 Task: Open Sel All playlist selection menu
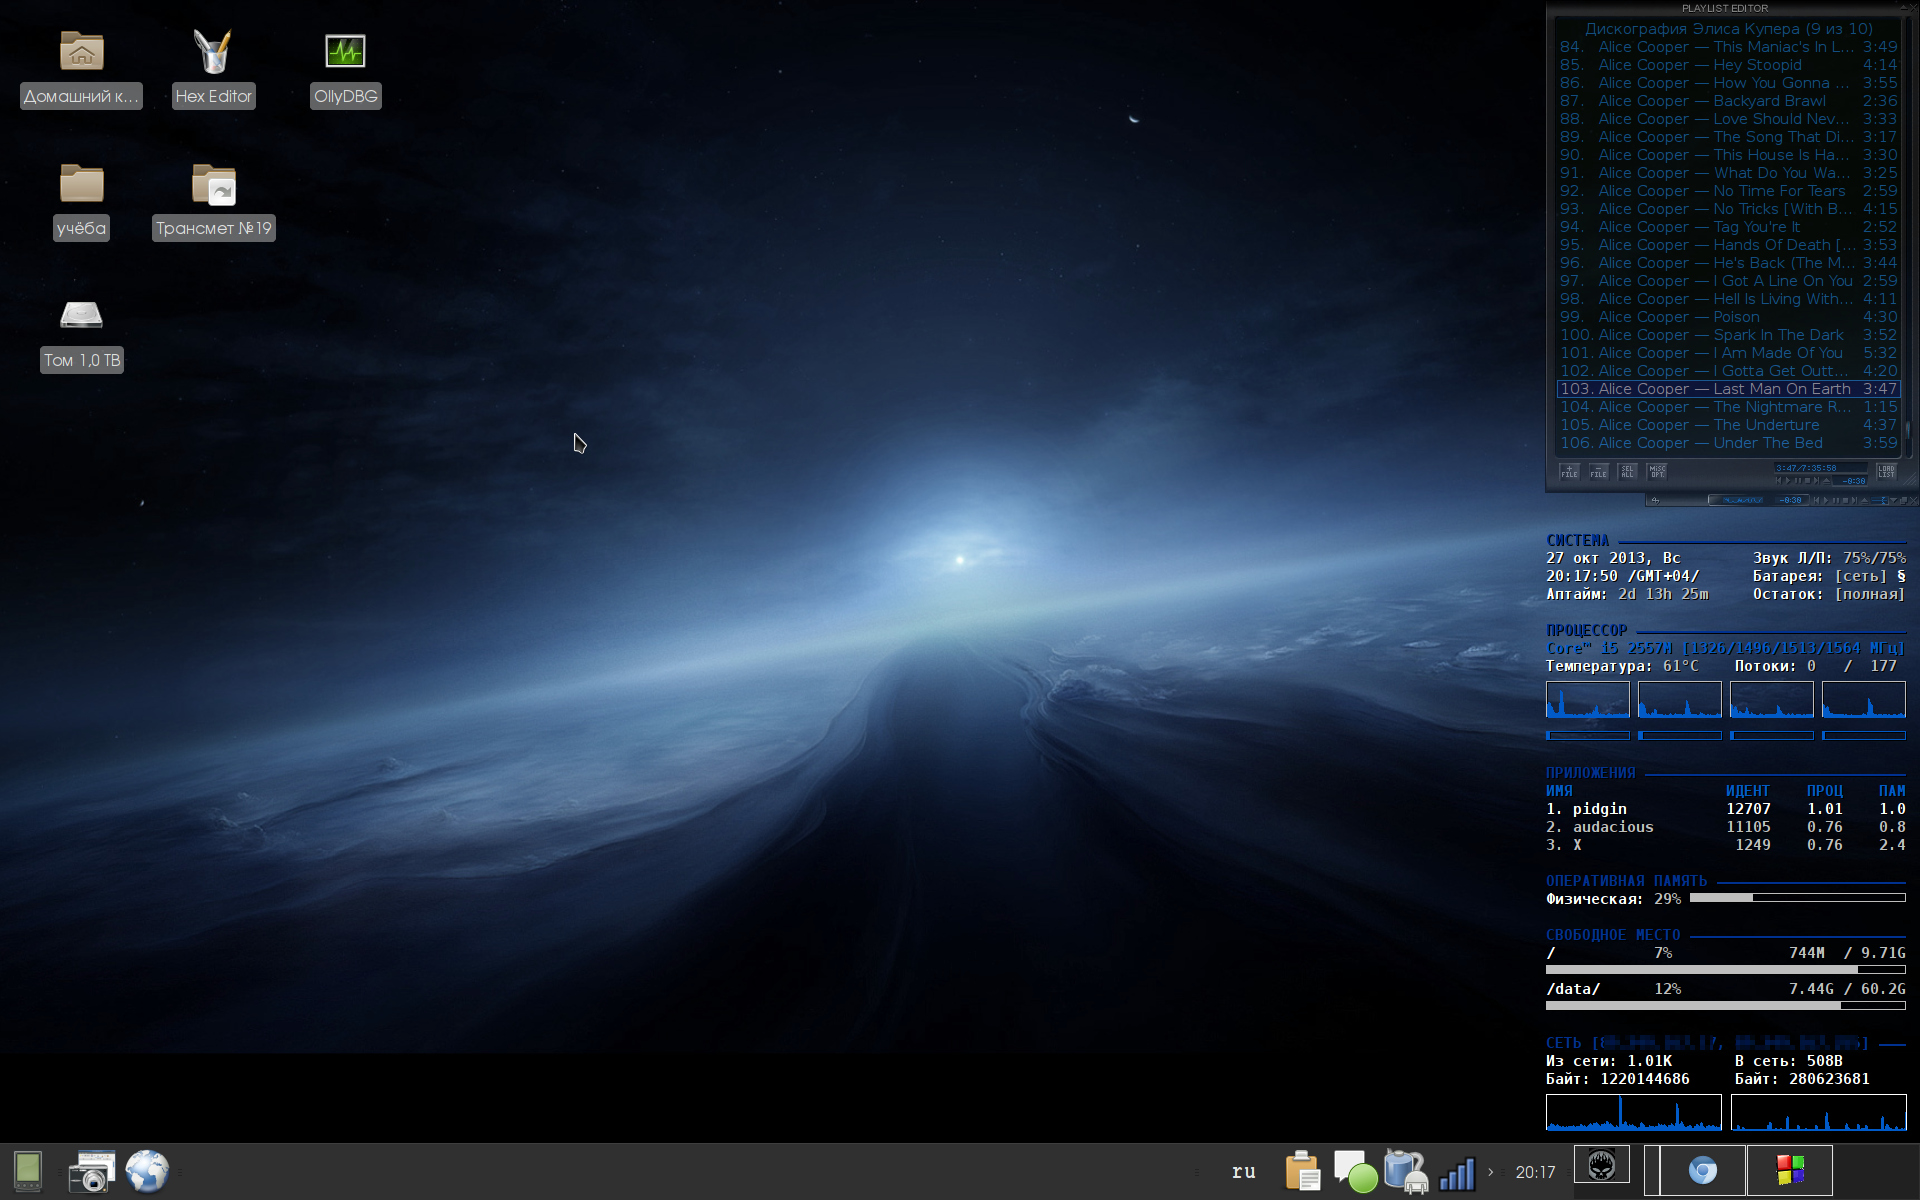[x=1627, y=471]
